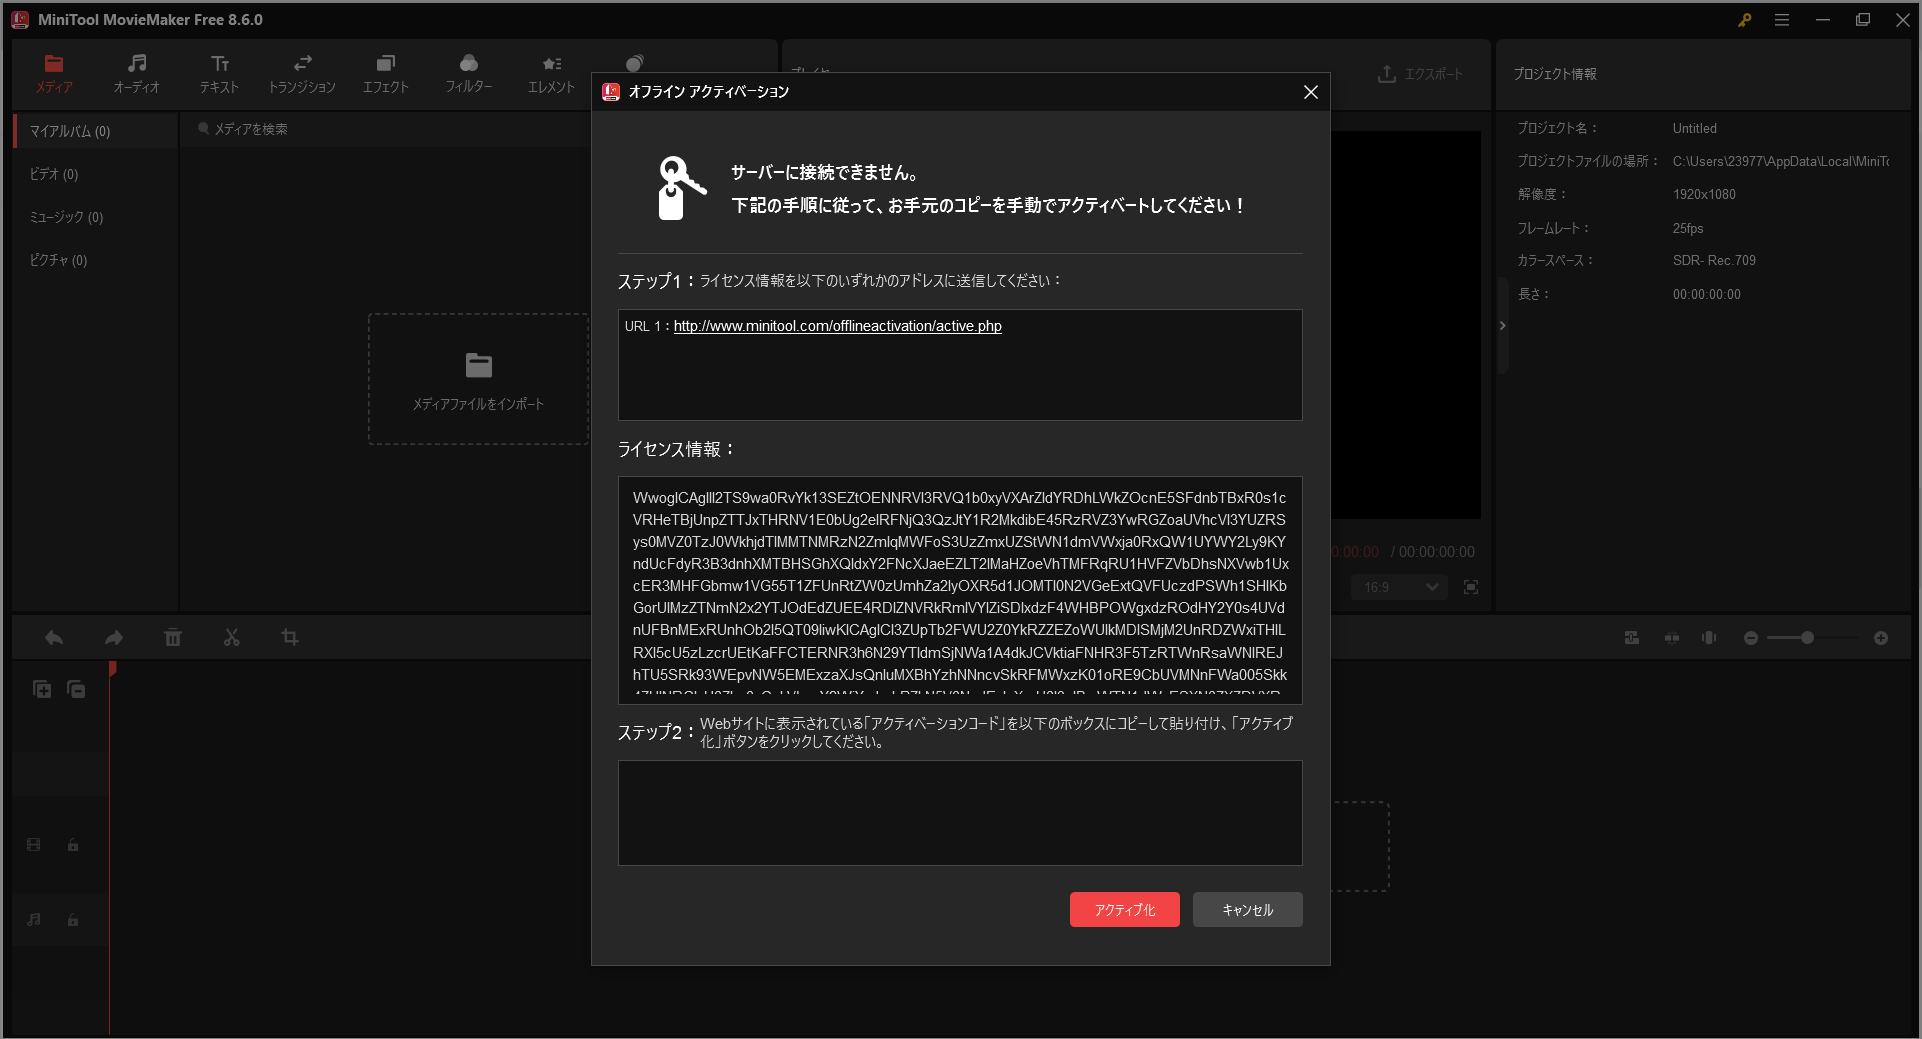Click the Undo arrow icon
Viewport: 1922px width, 1039px height.
[x=53, y=637]
